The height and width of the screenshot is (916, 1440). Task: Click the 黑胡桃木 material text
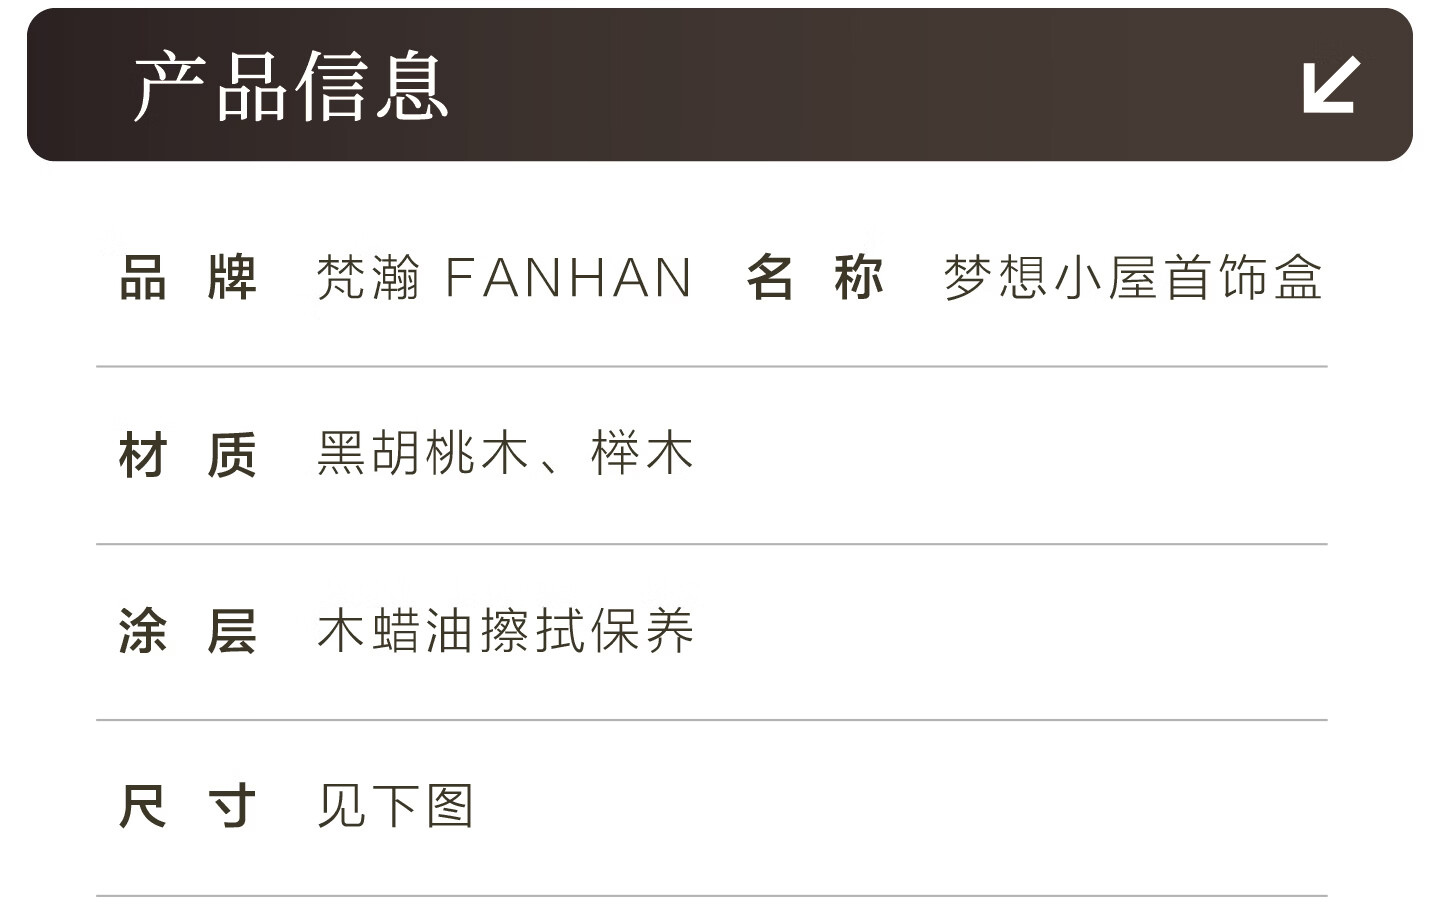click(422, 453)
